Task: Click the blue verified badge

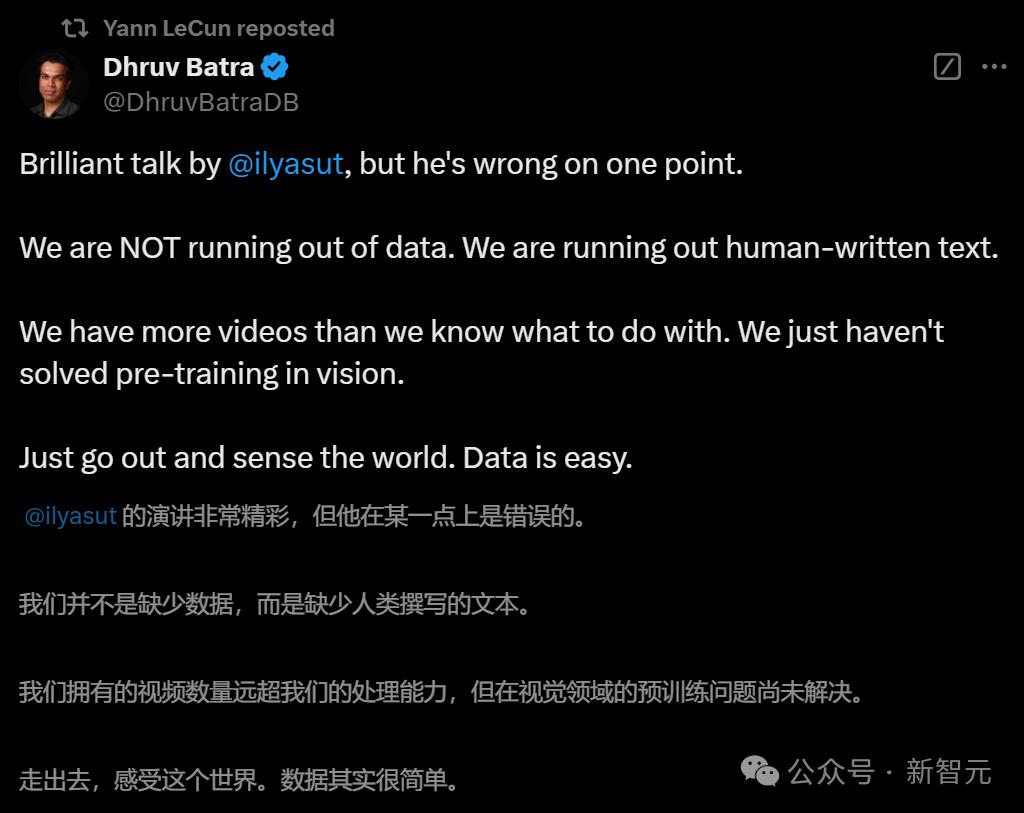Action: click(x=275, y=68)
